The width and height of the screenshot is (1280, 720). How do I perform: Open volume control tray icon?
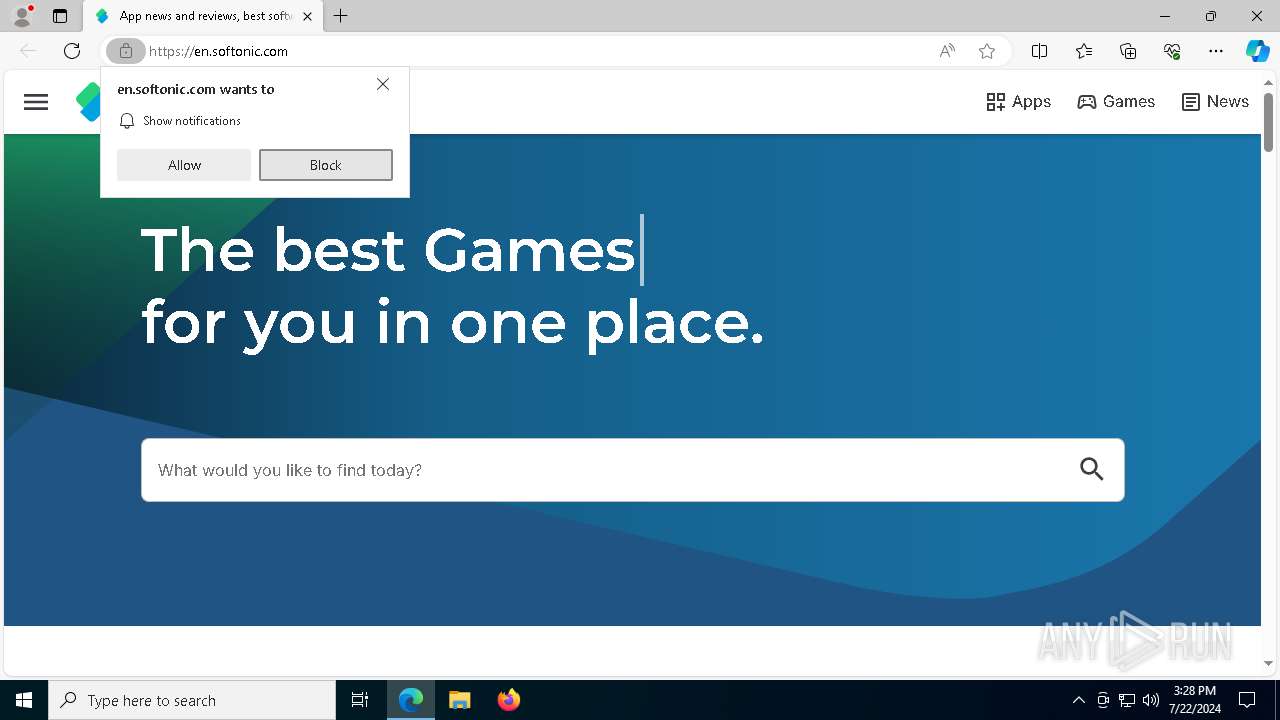click(x=1151, y=700)
